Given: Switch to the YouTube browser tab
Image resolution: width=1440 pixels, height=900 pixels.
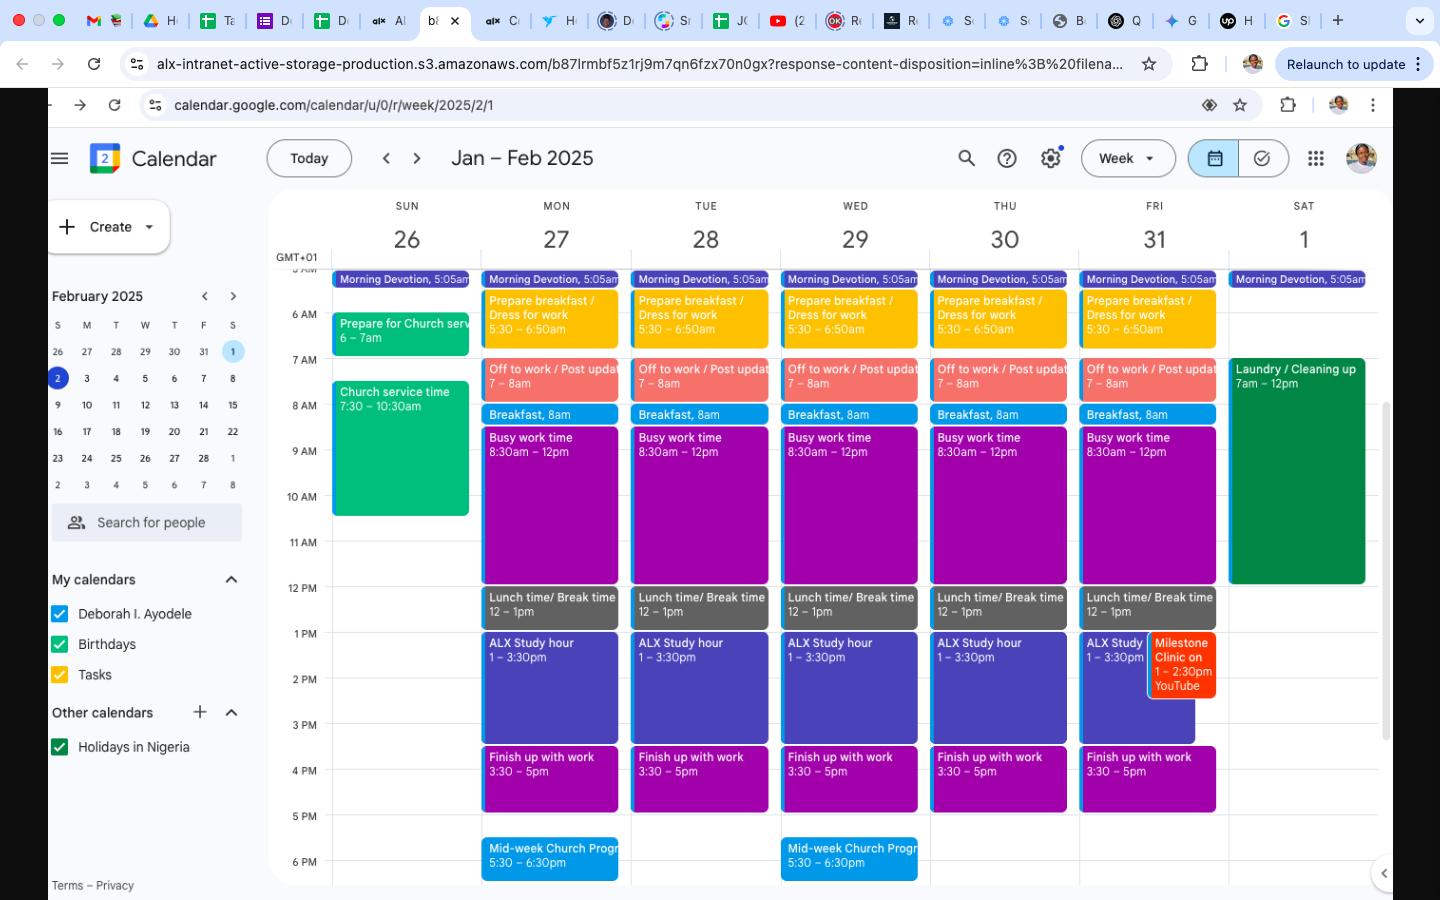Looking at the screenshot, I should [x=785, y=20].
